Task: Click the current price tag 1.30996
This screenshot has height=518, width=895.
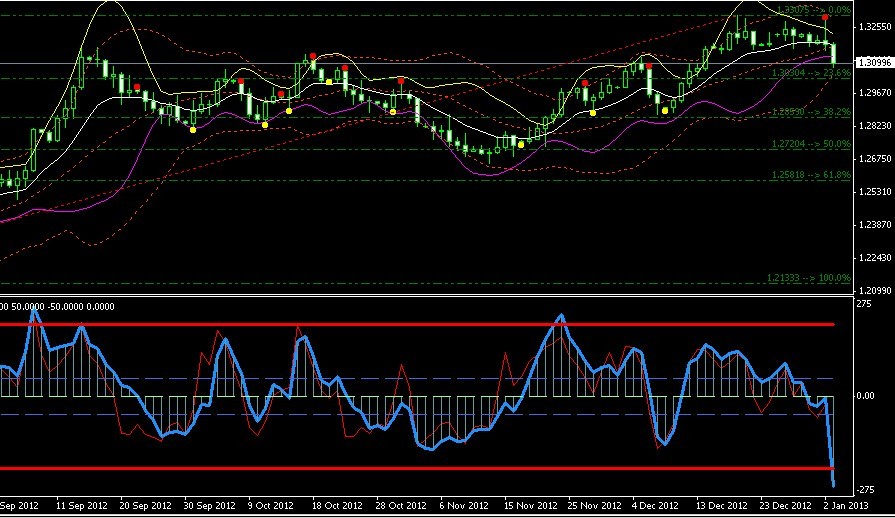Action: tap(874, 64)
